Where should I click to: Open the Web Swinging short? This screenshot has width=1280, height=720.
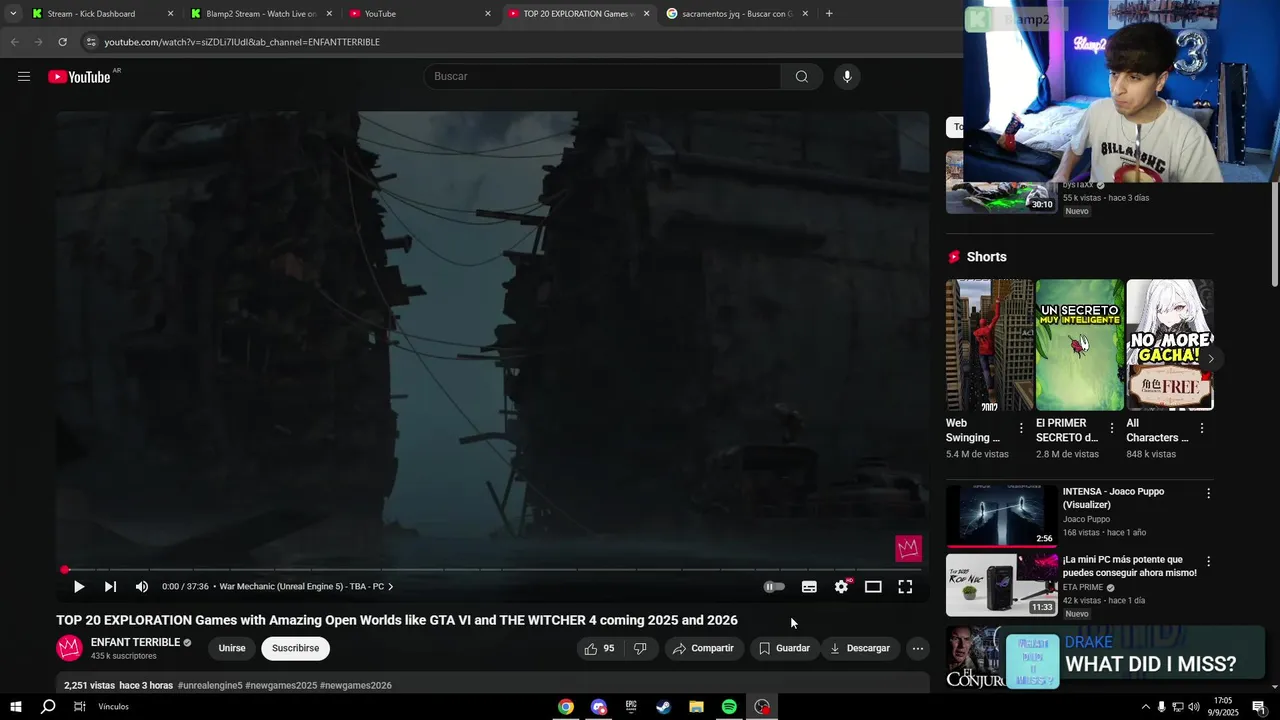point(989,345)
